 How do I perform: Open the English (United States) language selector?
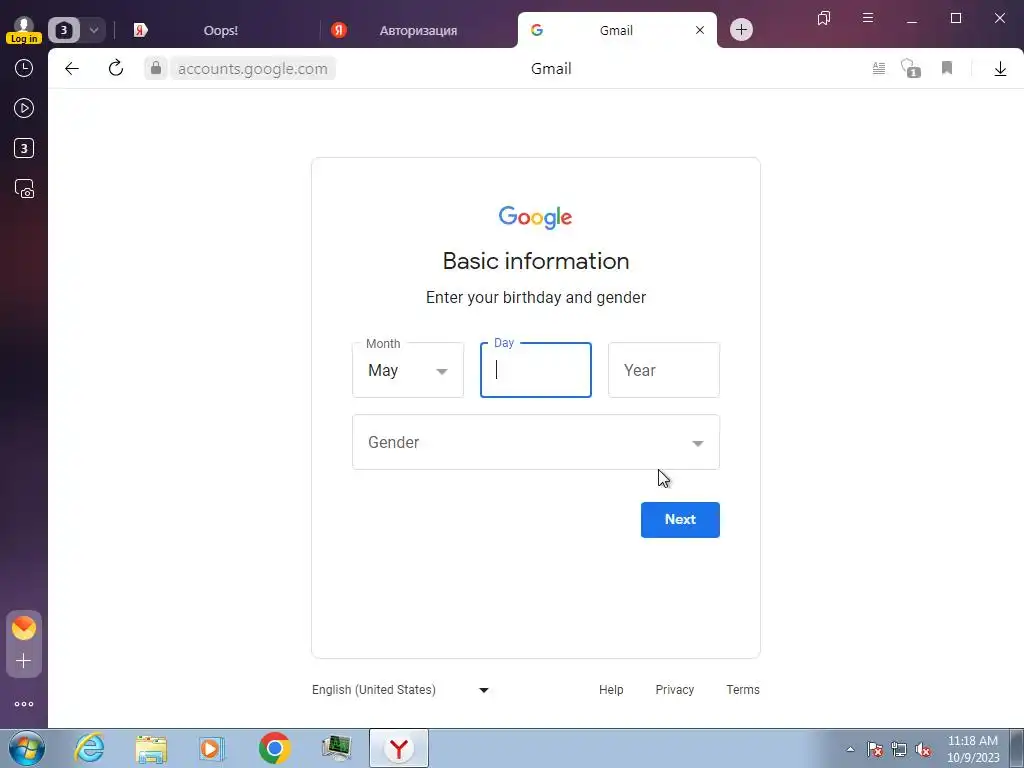click(x=400, y=690)
